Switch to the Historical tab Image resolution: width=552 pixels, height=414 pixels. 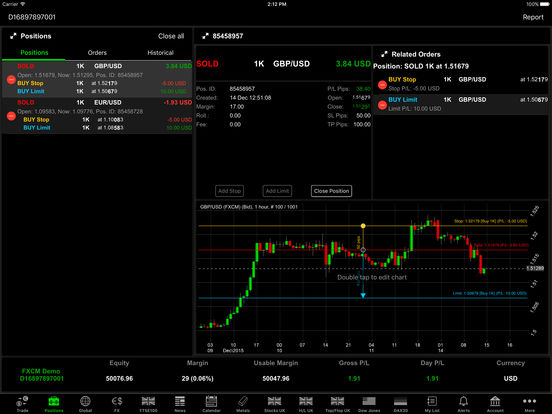point(160,52)
